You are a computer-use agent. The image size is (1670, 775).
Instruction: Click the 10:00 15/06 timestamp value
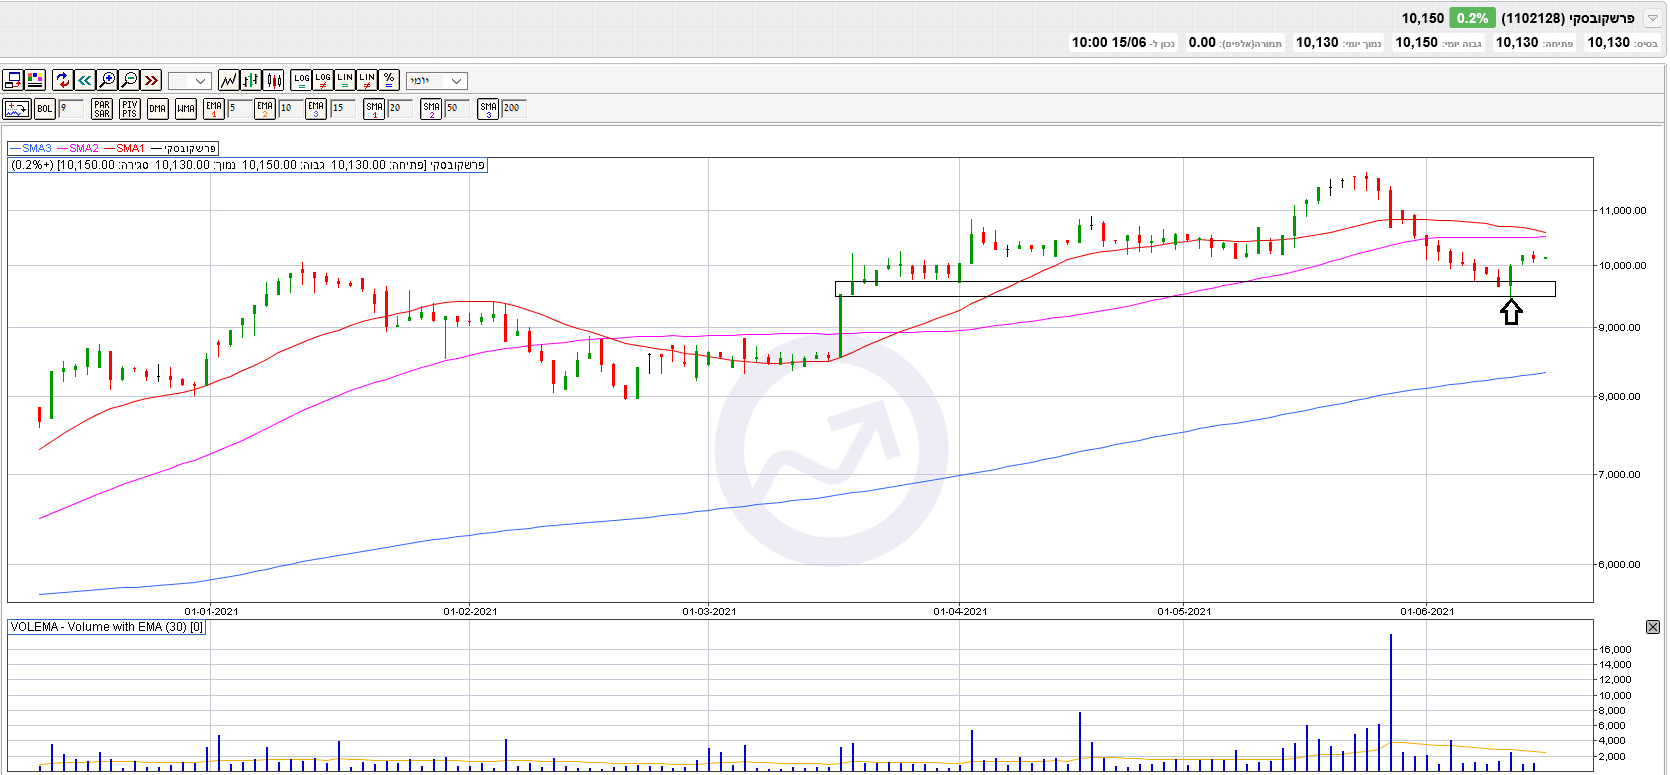tap(1109, 42)
